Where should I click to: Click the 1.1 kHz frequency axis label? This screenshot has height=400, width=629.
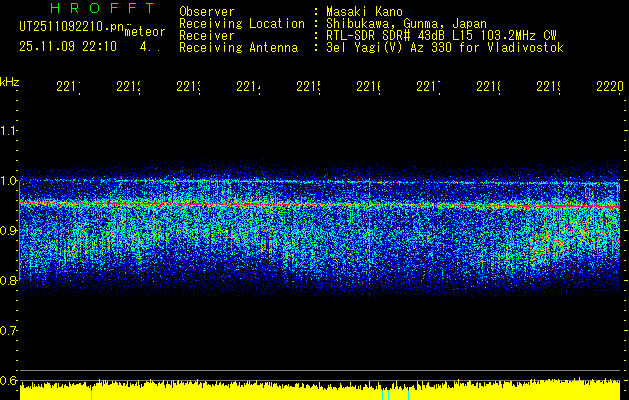coord(8,130)
